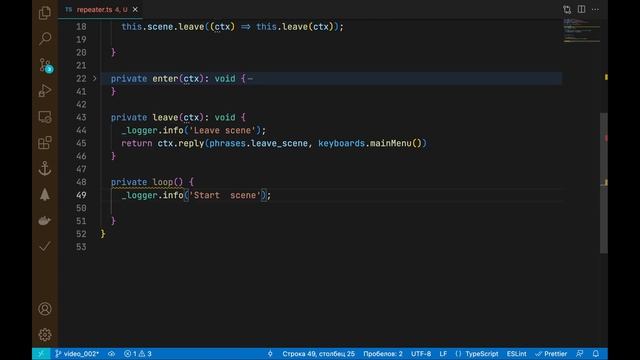The width and height of the screenshot is (640, 360).
Task: Change end of line sequence LF
Action: (443, 354)
